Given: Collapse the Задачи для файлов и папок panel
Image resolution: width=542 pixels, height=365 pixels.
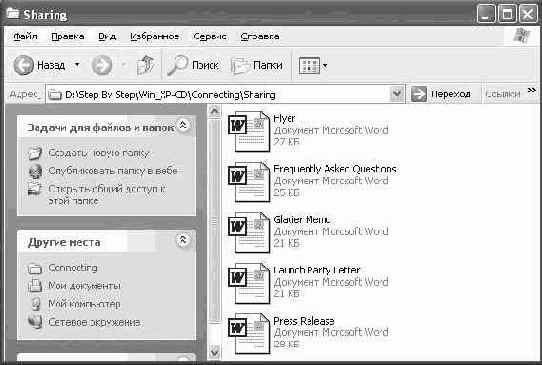Looking at the screenshot, I should (x=183, y=125).
